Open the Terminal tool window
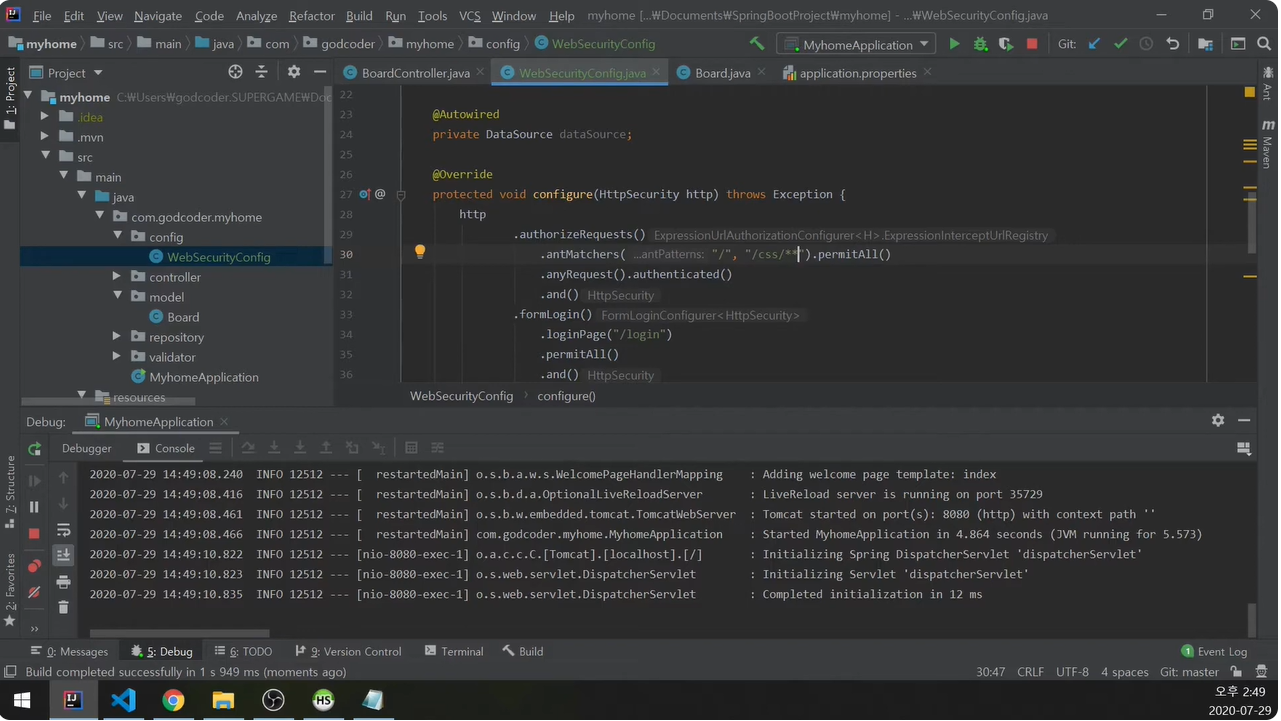 (x=454, y=651)
